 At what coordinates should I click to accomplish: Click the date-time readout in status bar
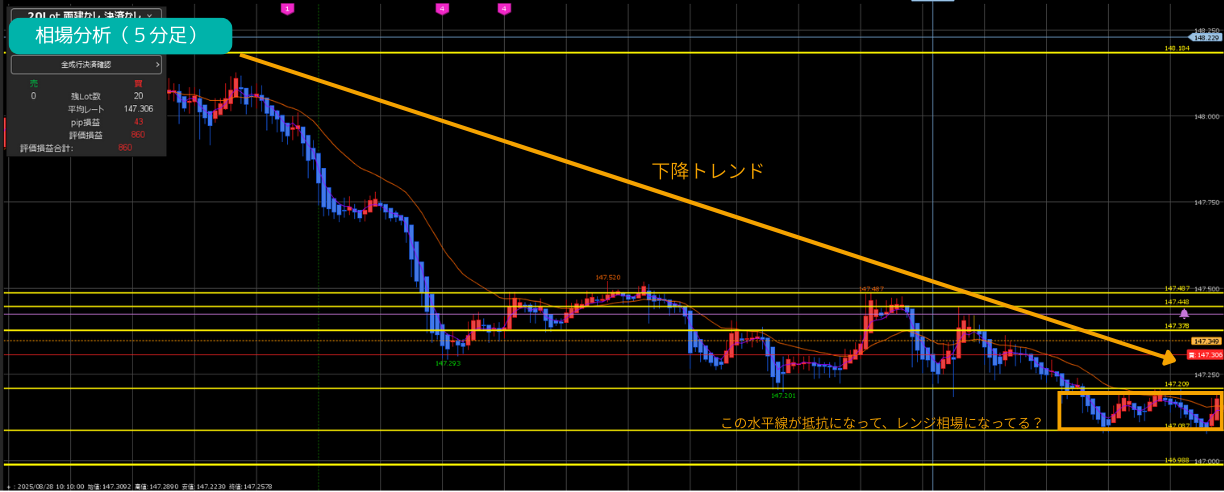coord(52,486)
